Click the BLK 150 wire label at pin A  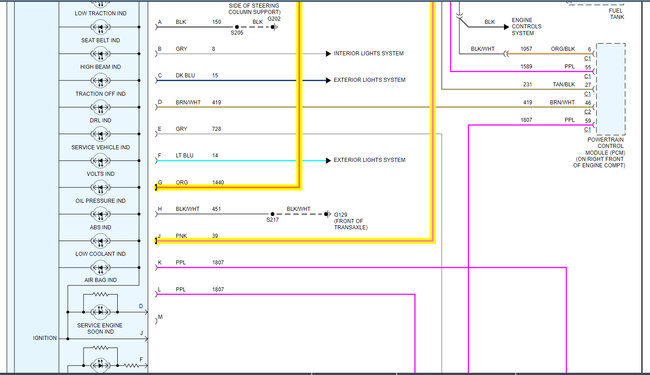198,22
